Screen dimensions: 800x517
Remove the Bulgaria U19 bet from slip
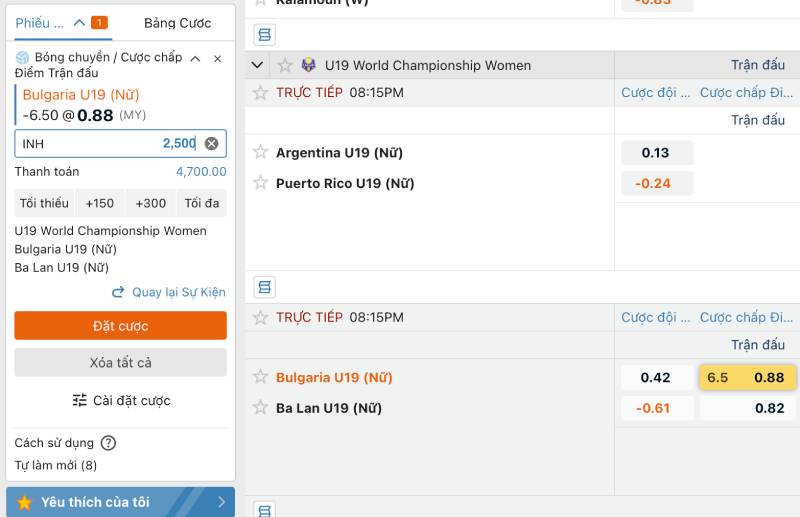(x=217, y=59)
